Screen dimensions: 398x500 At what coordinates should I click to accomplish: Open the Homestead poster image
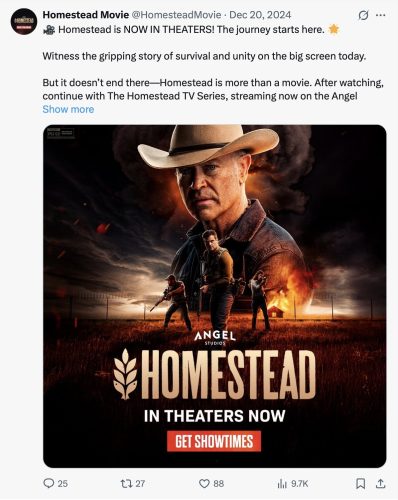[215, 296]
